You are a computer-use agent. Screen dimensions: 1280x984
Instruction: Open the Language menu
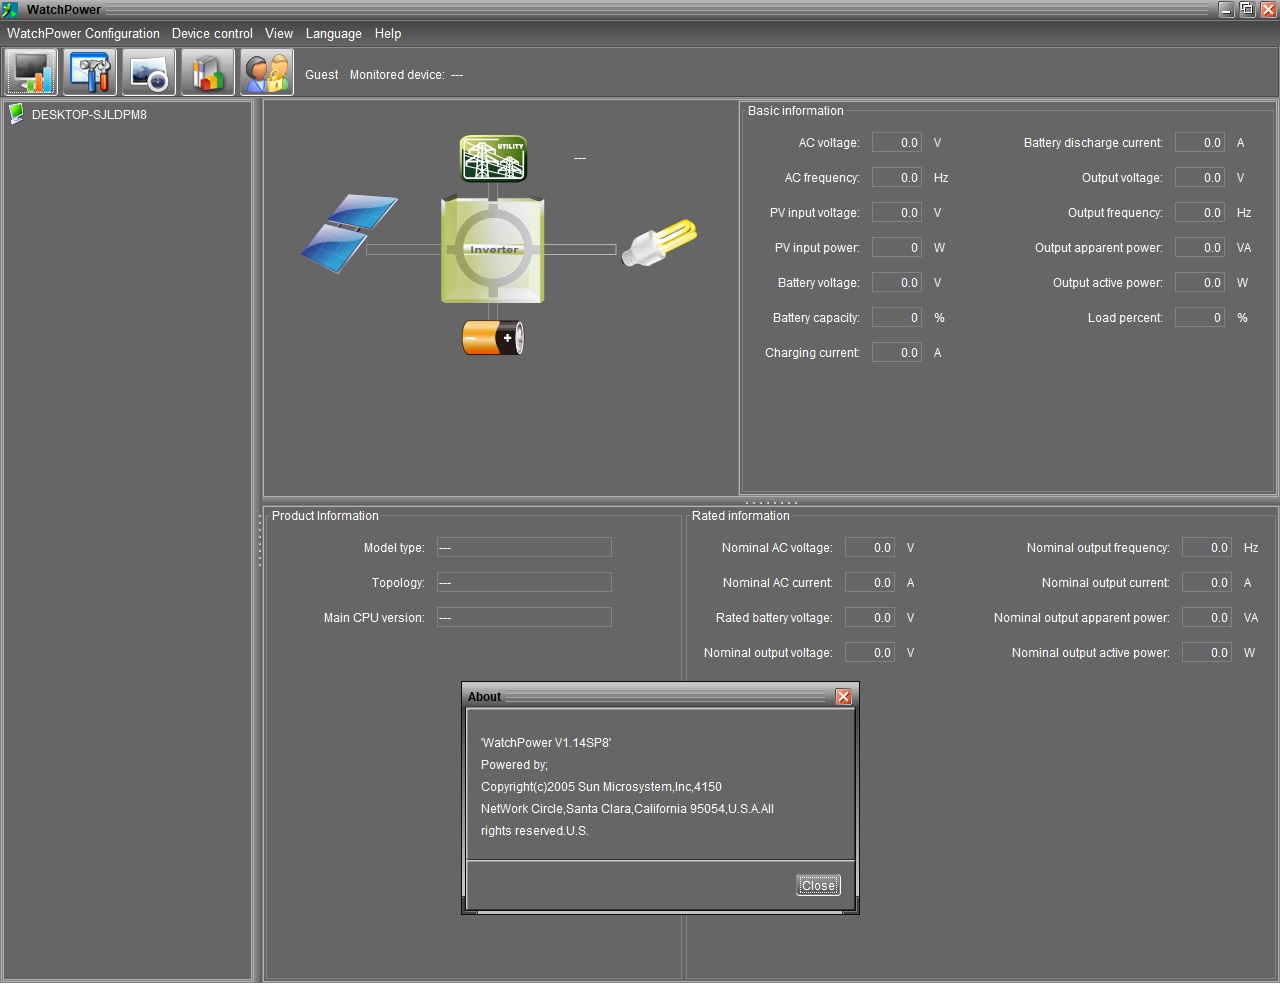pos(334,33)
